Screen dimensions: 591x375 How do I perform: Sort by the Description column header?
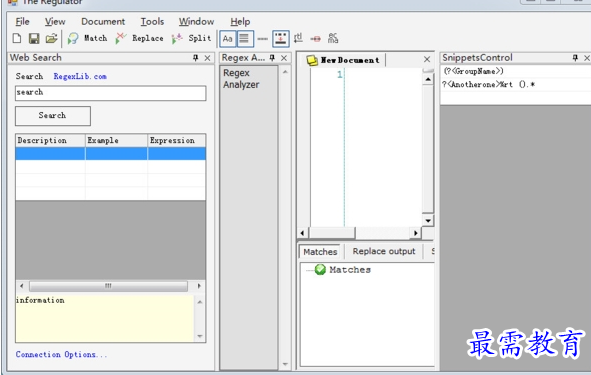click(x=50, y=140)
